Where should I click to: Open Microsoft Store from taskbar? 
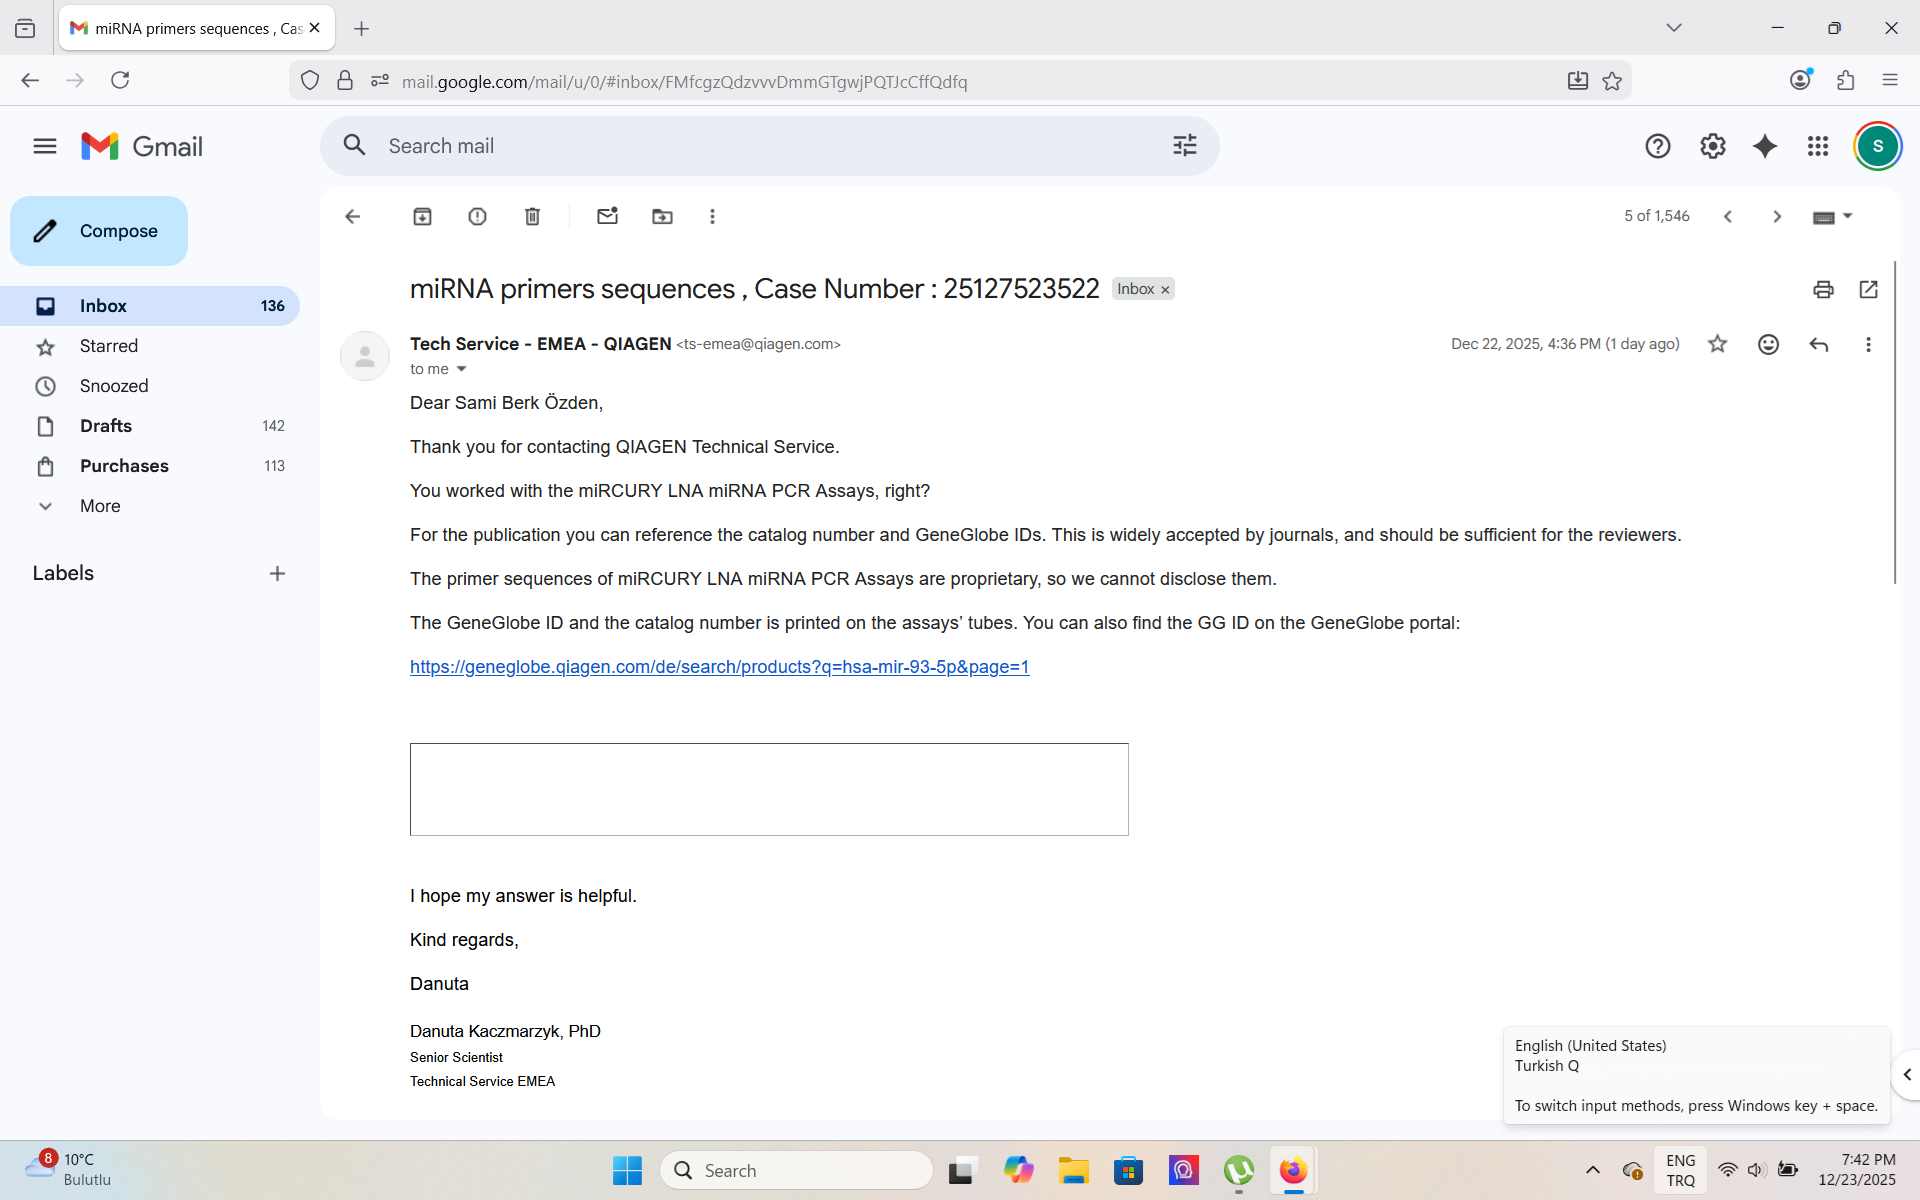[x=1128, y=1170]
